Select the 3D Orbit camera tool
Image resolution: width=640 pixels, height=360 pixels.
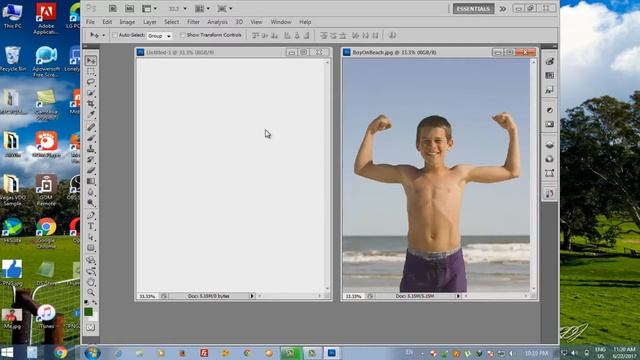click(x=91, y=271)
